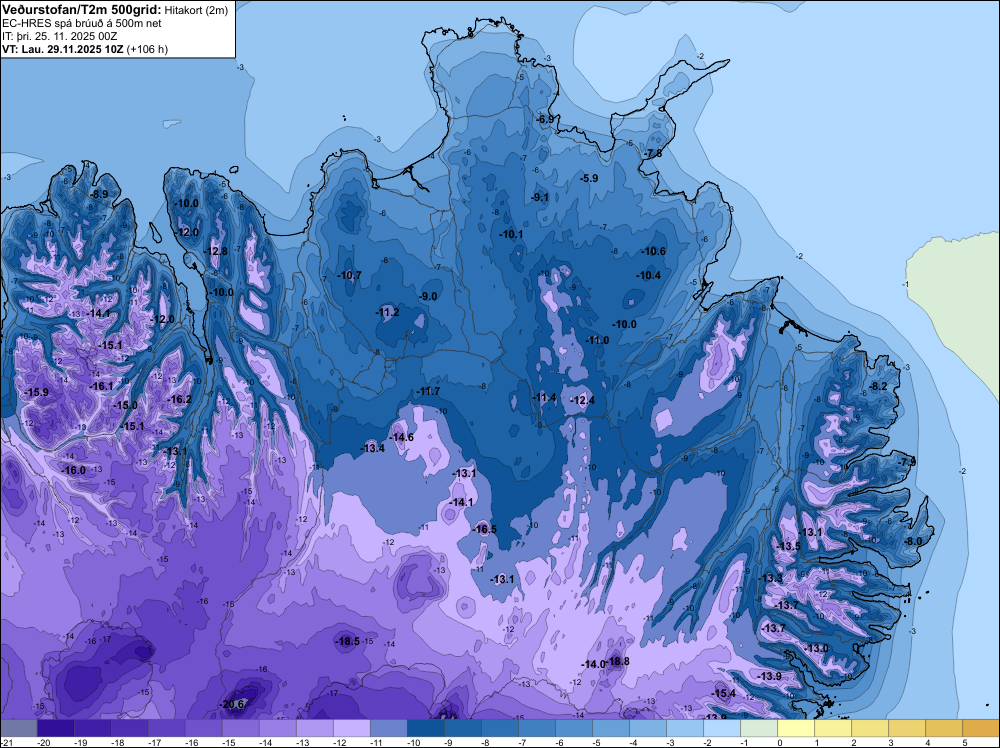
Task: Click the "EC-HRES spá brúuð á 500m net" line
Action: coord(82,23)
